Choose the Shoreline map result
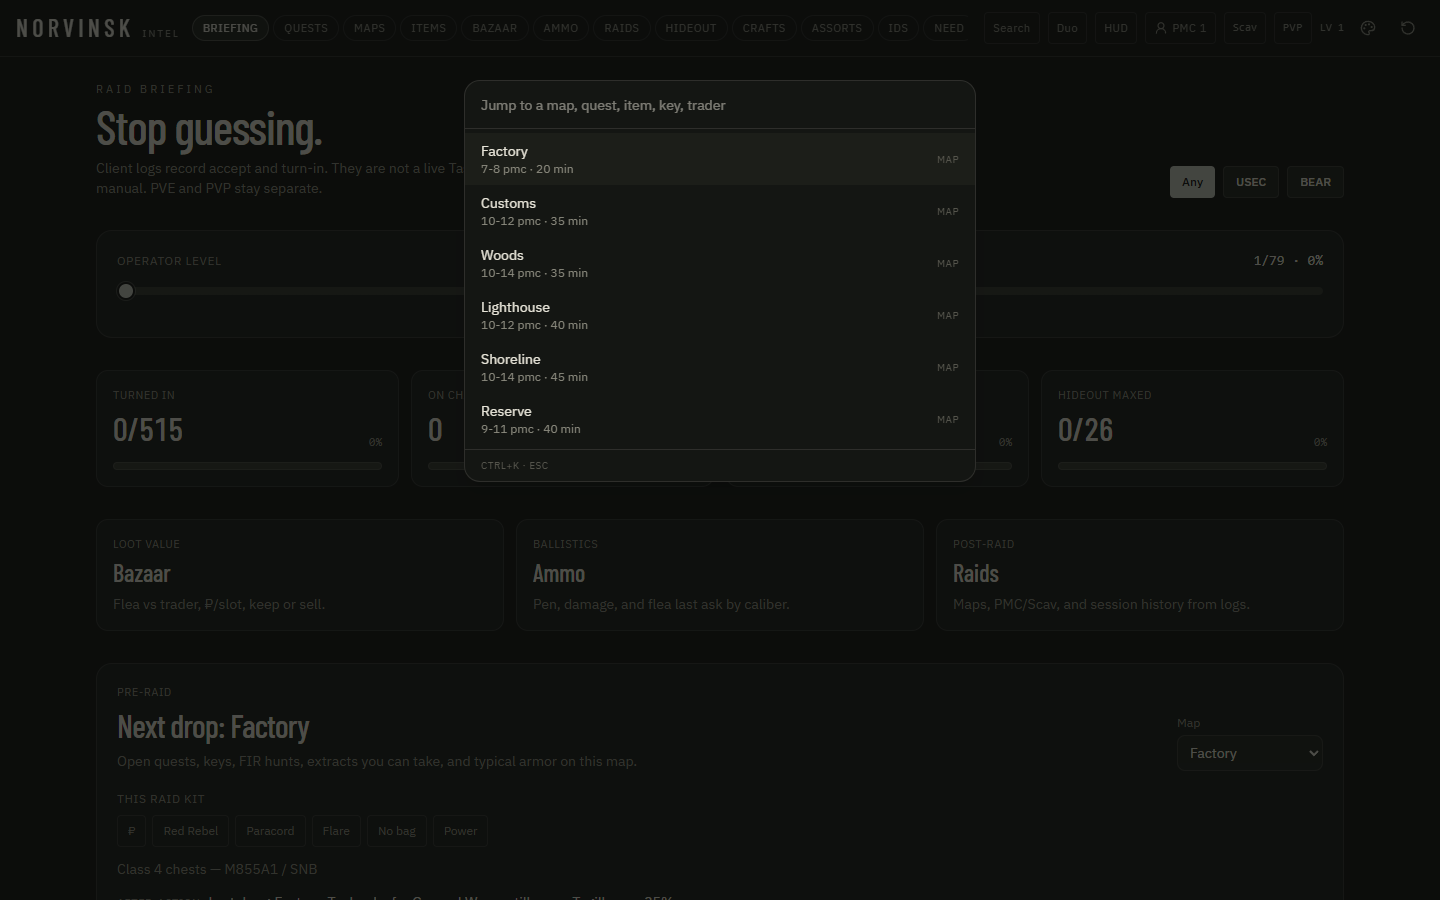The image size is (1440, 900). (x=720, y=367)
